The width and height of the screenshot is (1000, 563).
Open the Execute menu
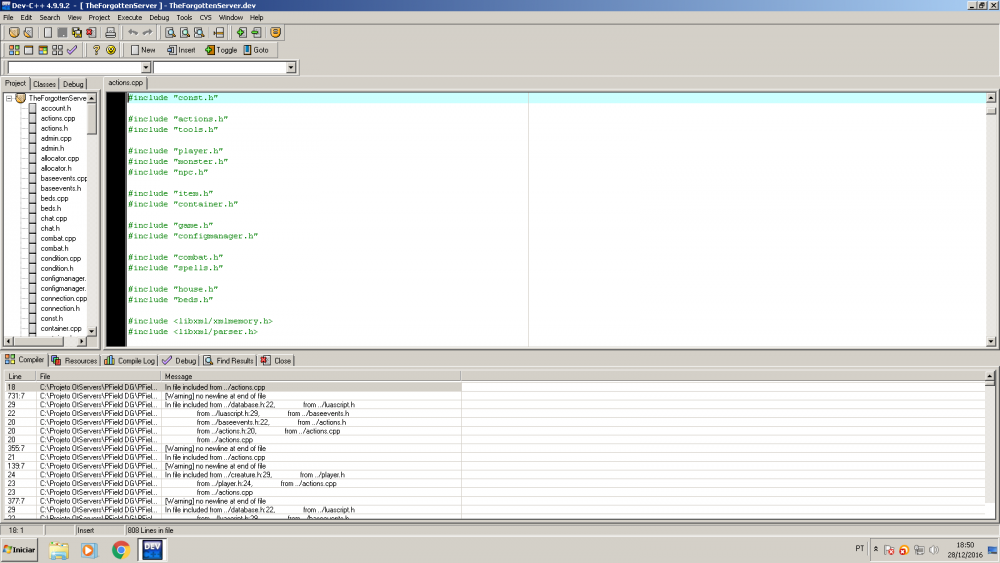[x=129, y=17]
